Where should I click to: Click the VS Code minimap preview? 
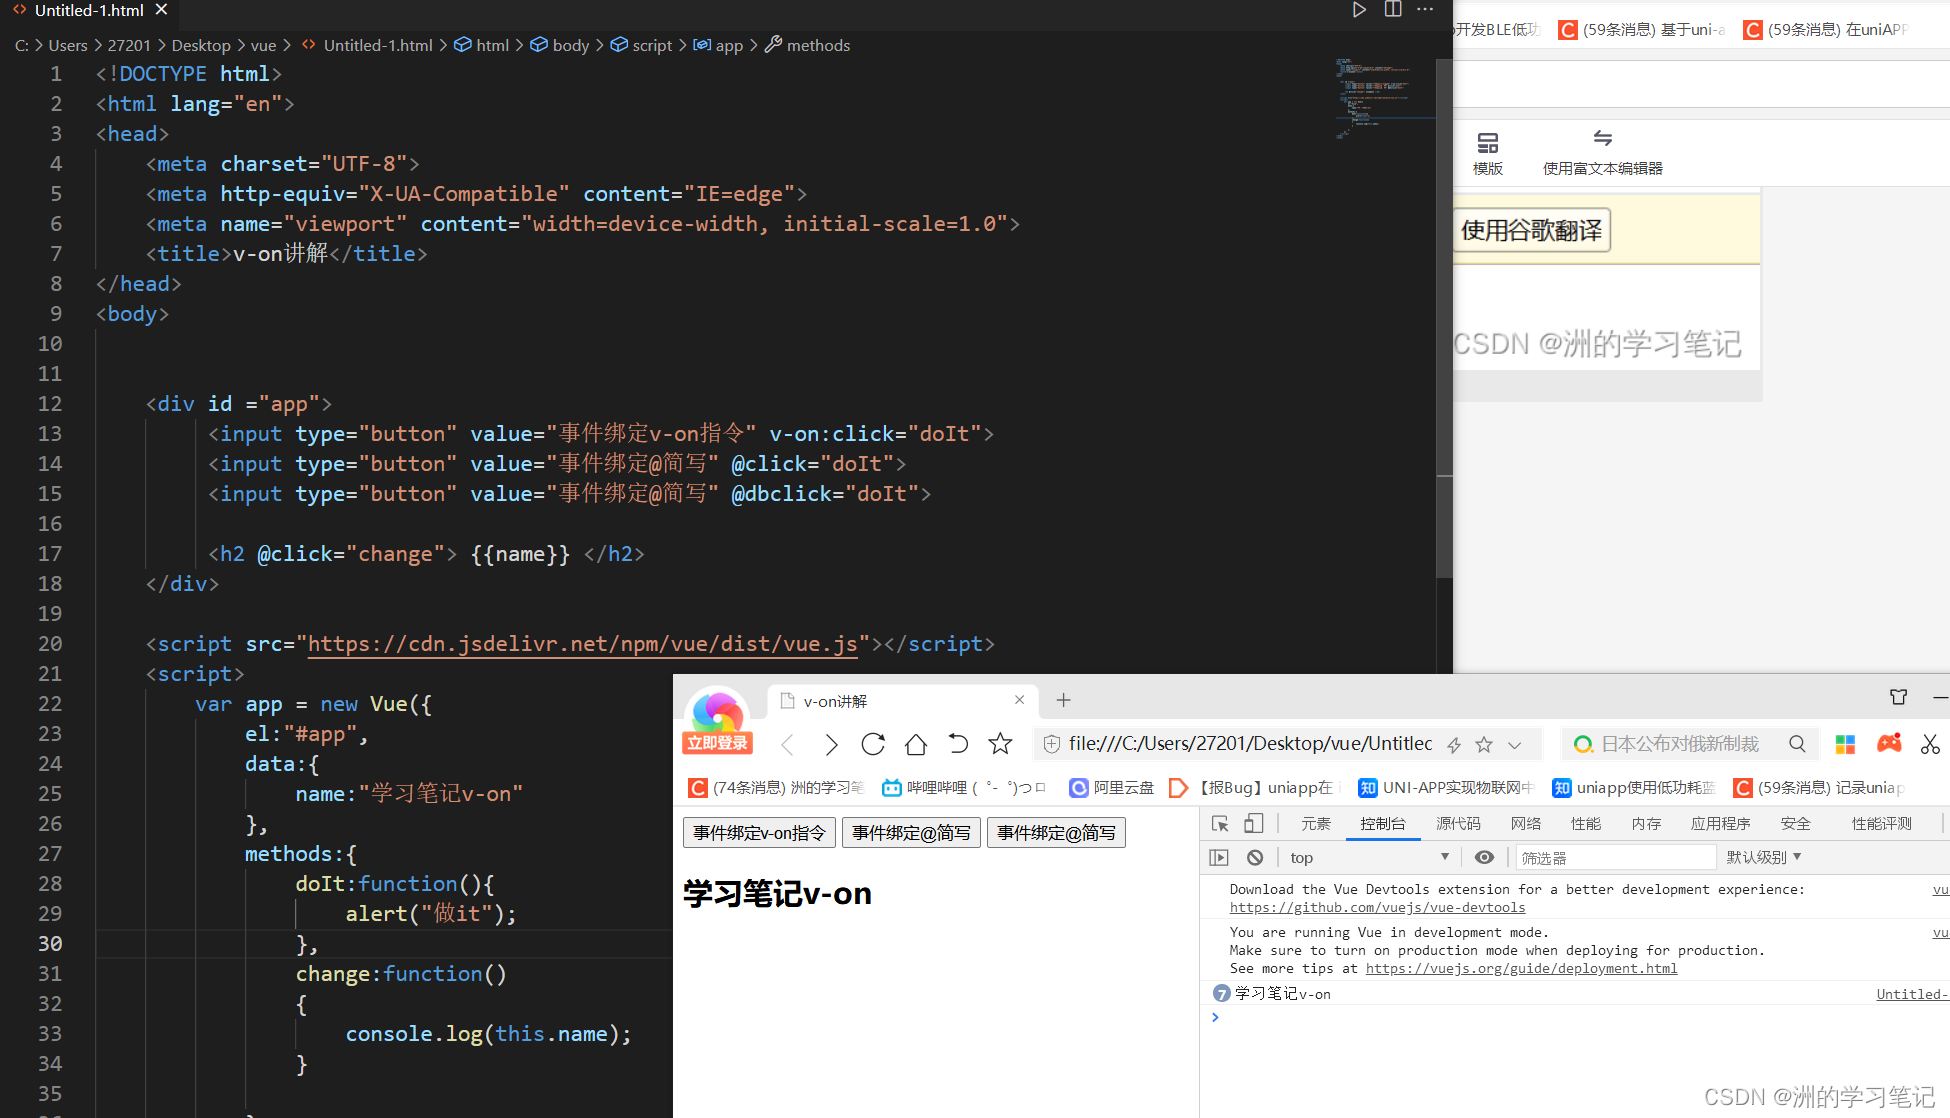1385,98
